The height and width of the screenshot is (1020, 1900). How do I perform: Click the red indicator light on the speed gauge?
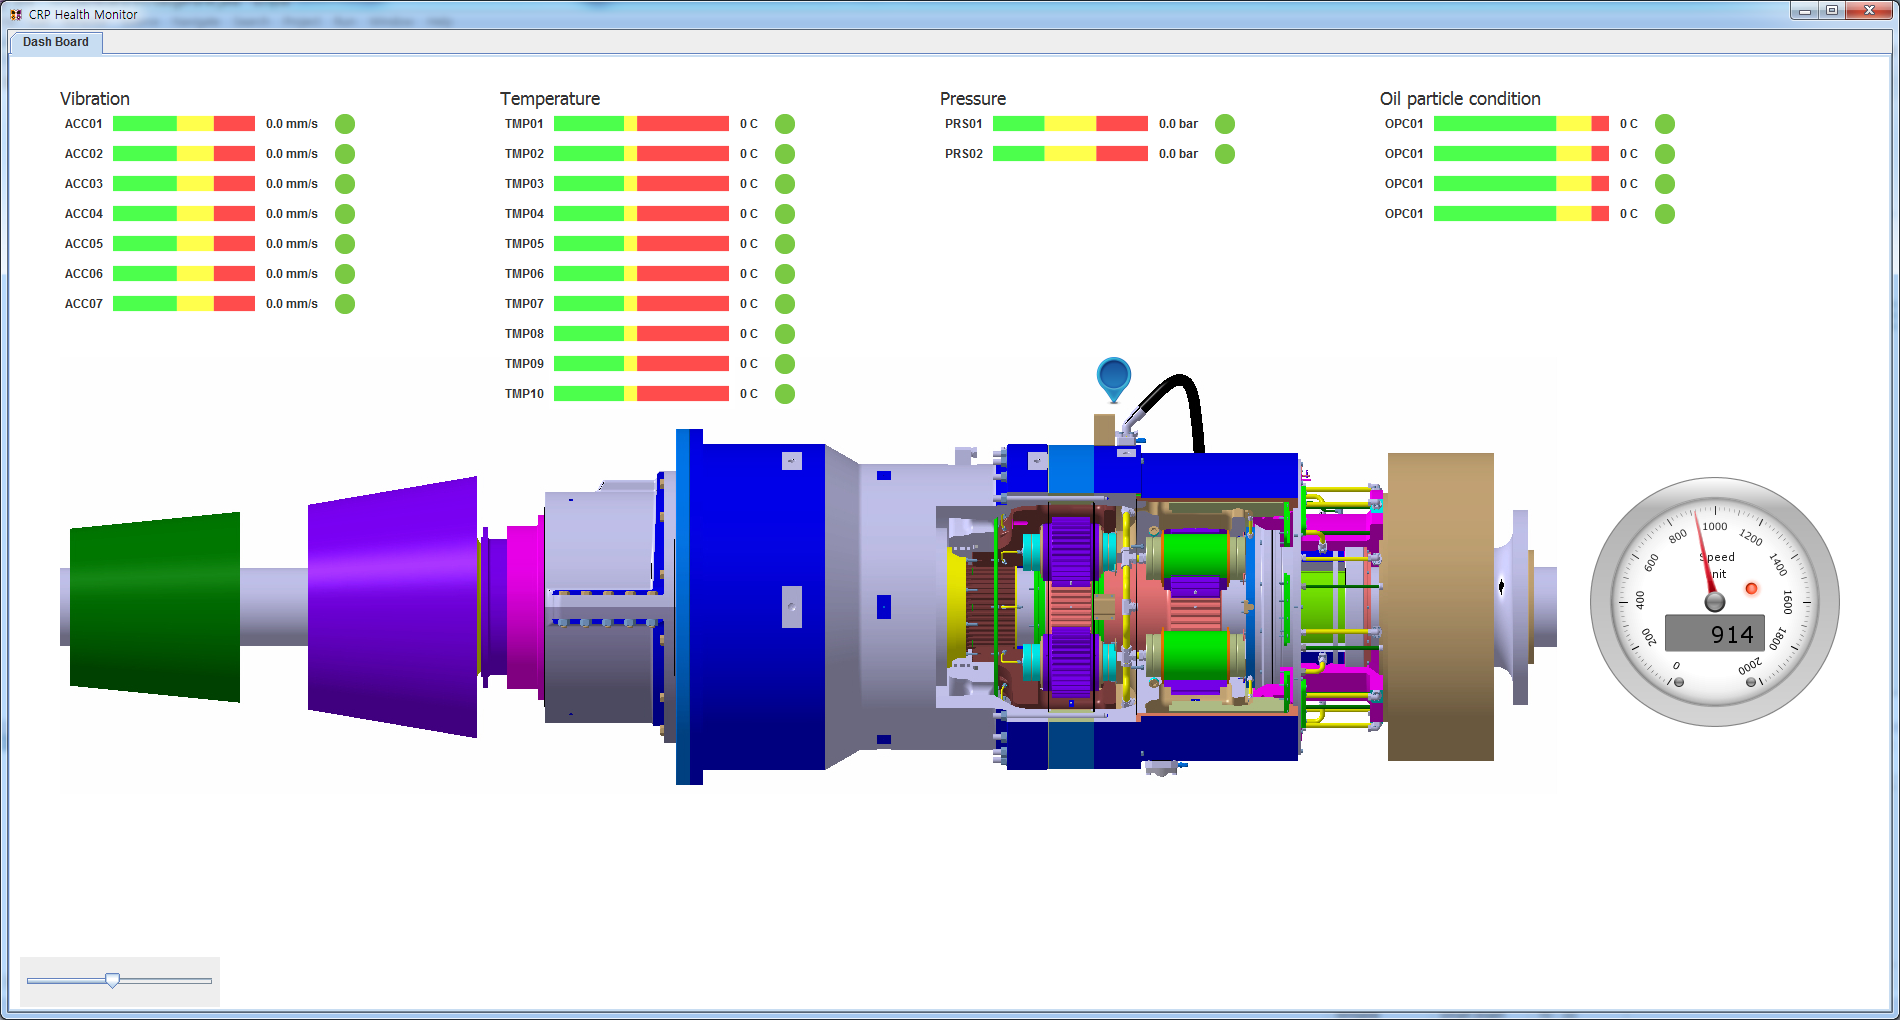pyautogui.click(x=1751, y=588)
